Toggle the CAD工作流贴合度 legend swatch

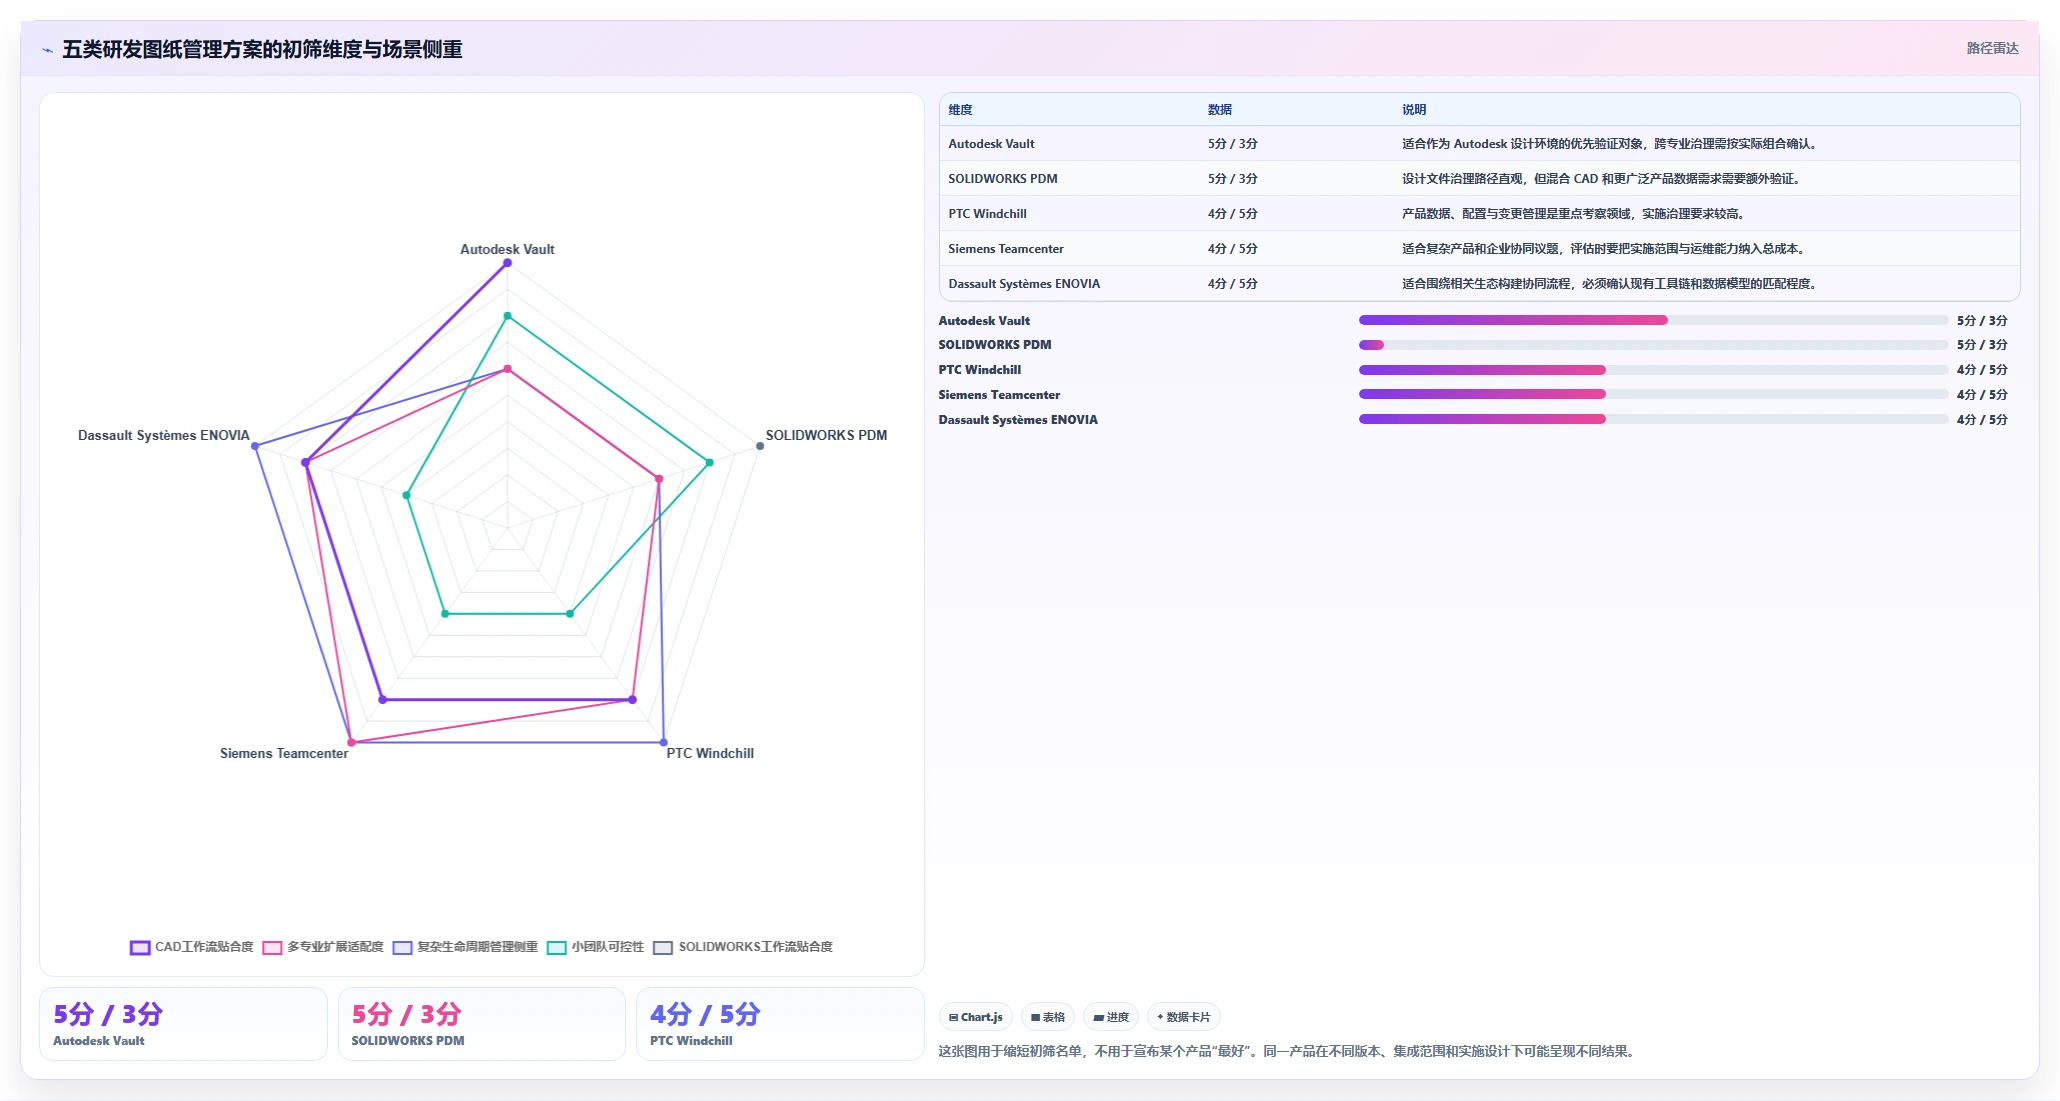(x=140, y=947)
